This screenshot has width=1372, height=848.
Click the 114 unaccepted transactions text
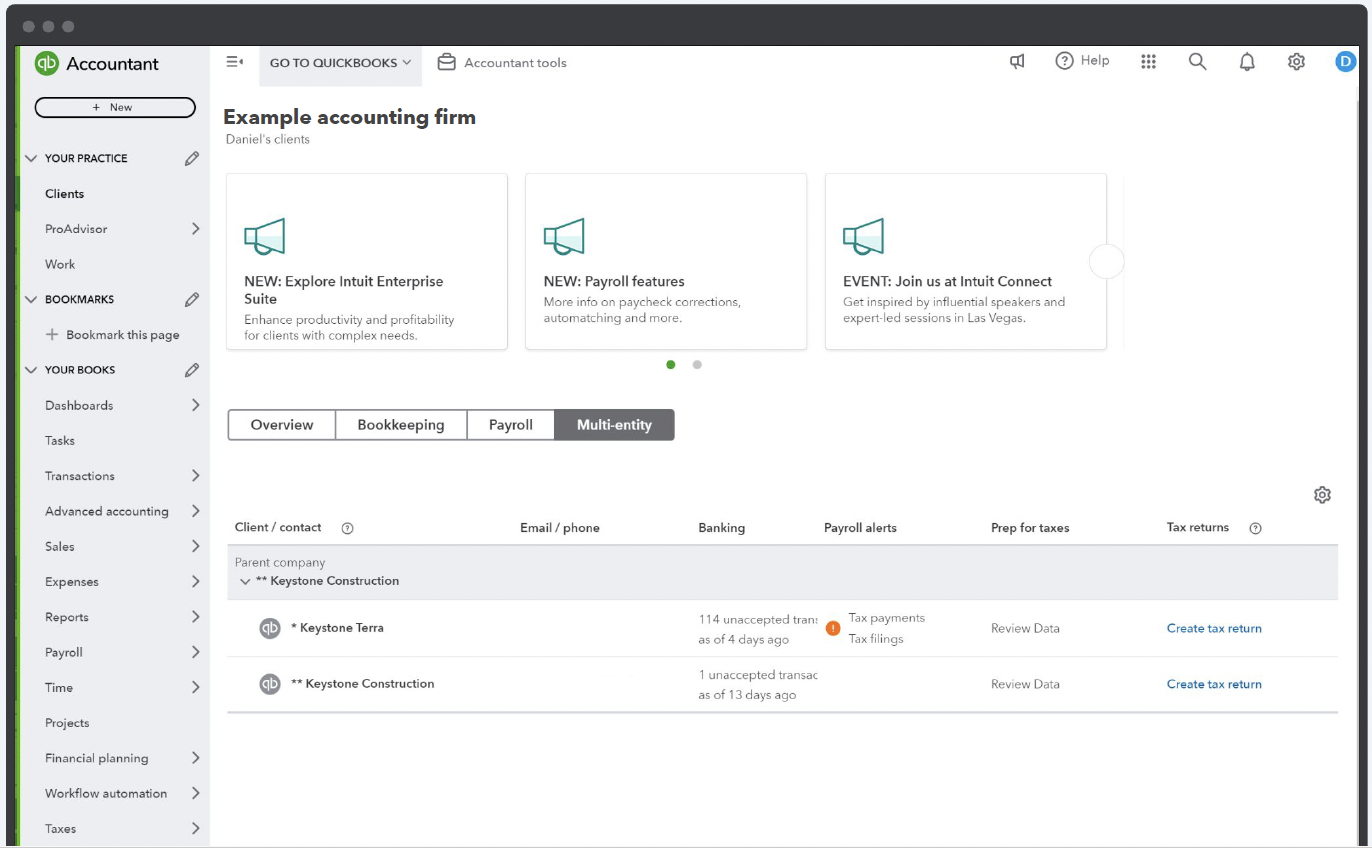tap(758, 619)
